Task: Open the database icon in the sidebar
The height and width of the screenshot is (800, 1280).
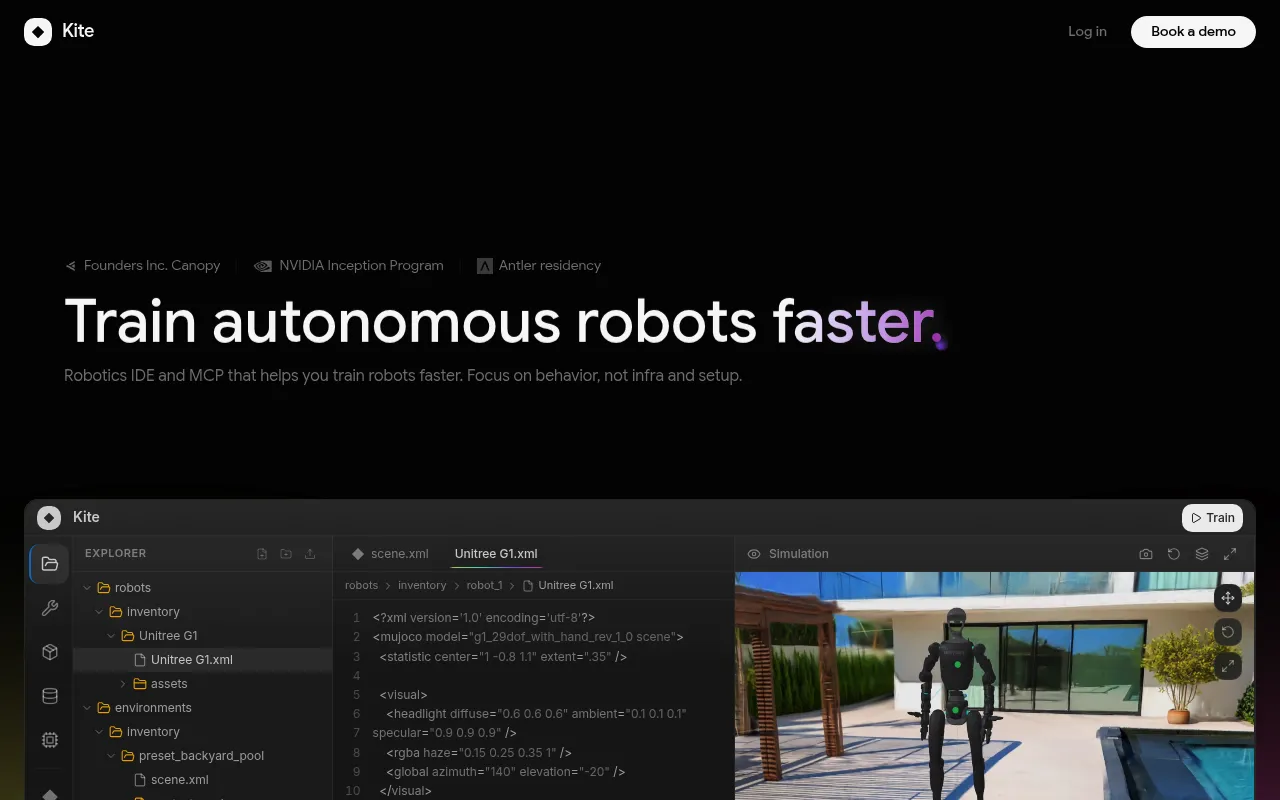Action: (49, 696)
